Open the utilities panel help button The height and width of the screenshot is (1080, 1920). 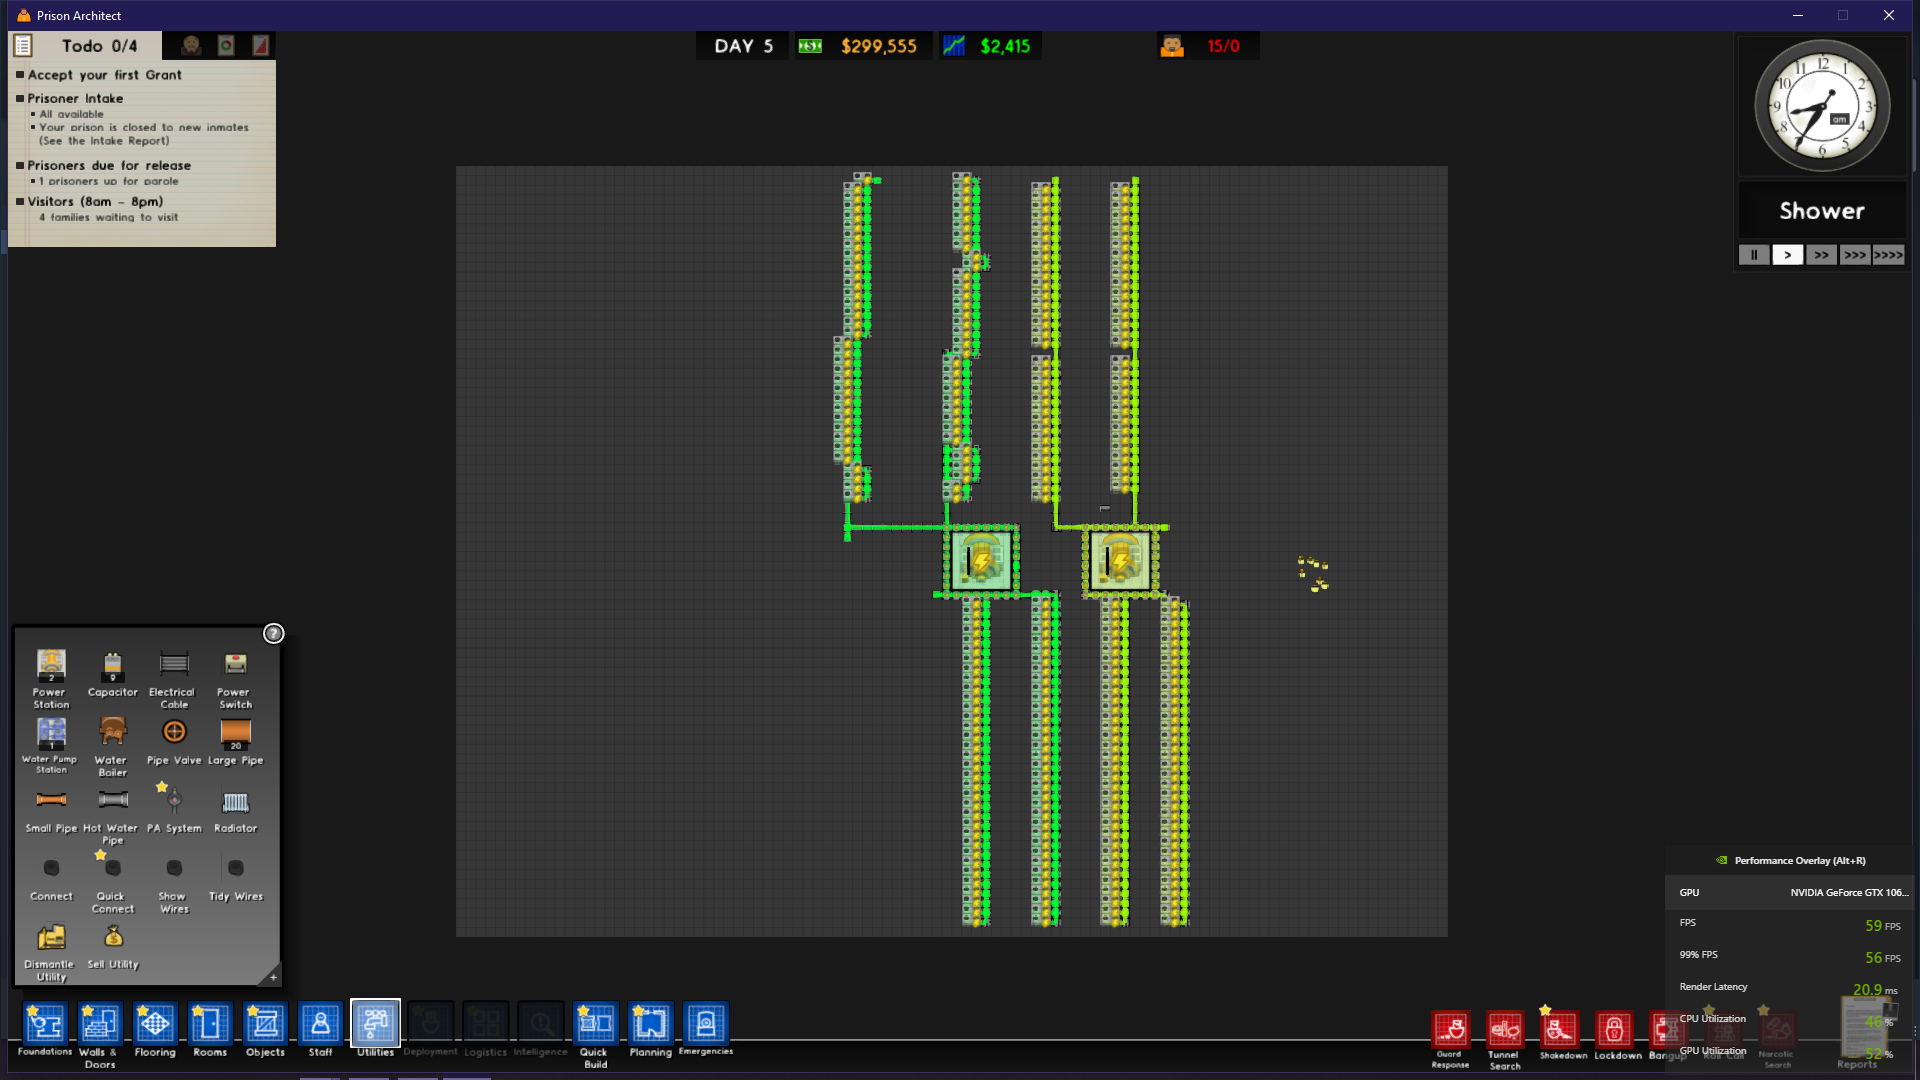coord(273,633)
